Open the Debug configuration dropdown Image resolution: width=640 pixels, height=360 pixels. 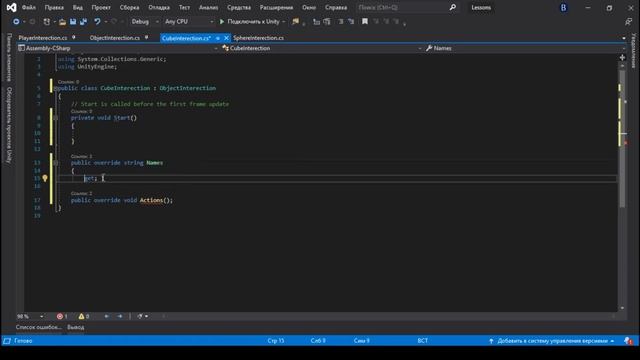click(144, 22)
